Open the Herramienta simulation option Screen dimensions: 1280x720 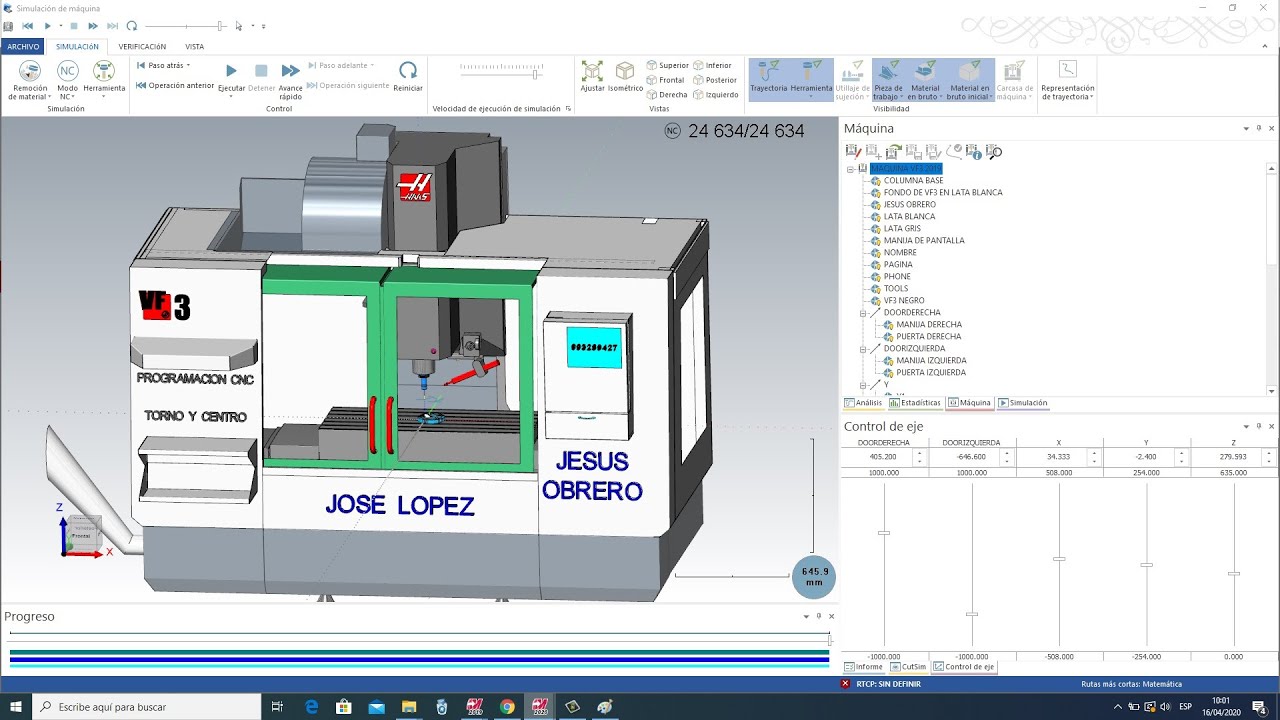(x=104, y=77)
